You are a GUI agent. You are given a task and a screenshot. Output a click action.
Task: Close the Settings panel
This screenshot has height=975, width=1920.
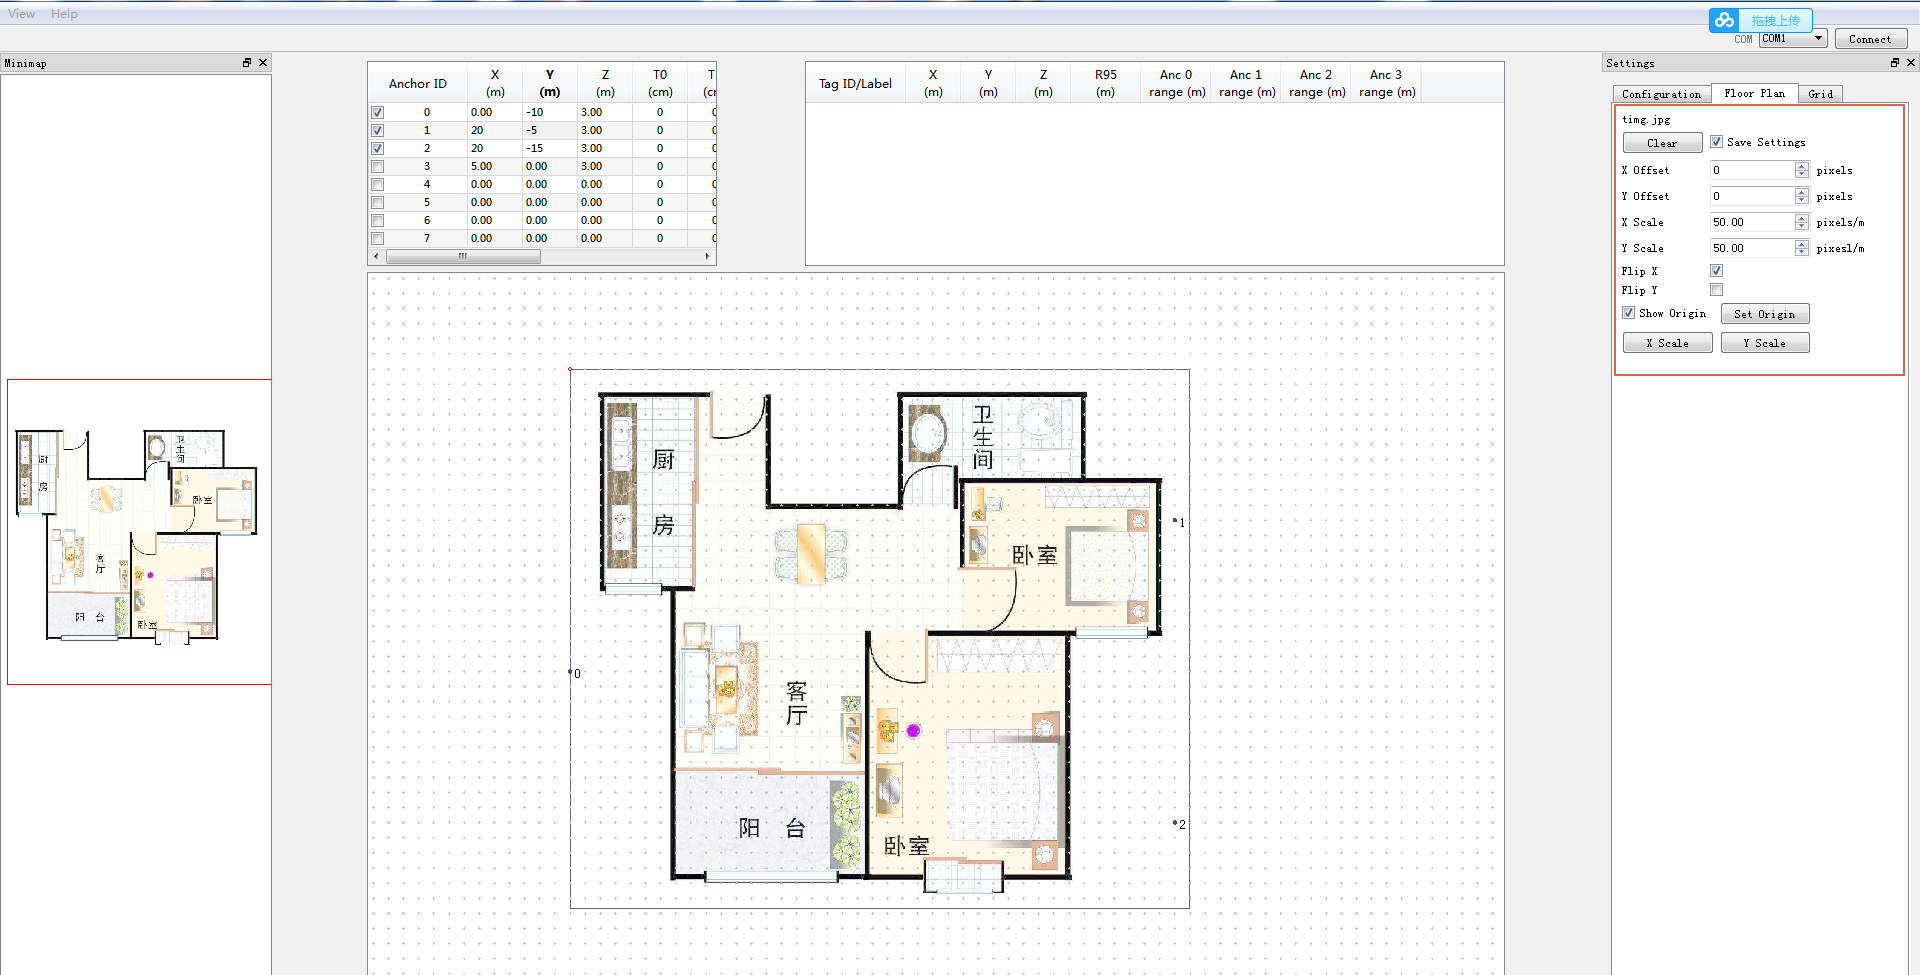(x=1910, y=63)
